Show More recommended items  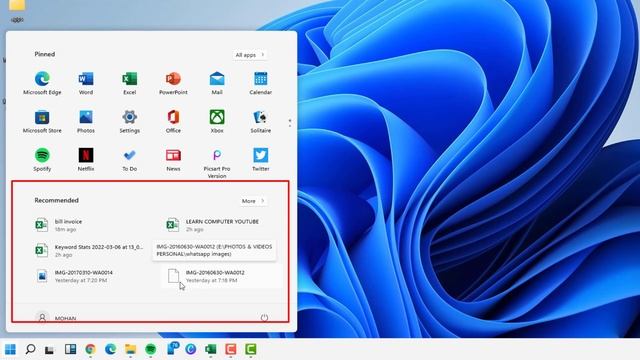click(x=253, y=201)
